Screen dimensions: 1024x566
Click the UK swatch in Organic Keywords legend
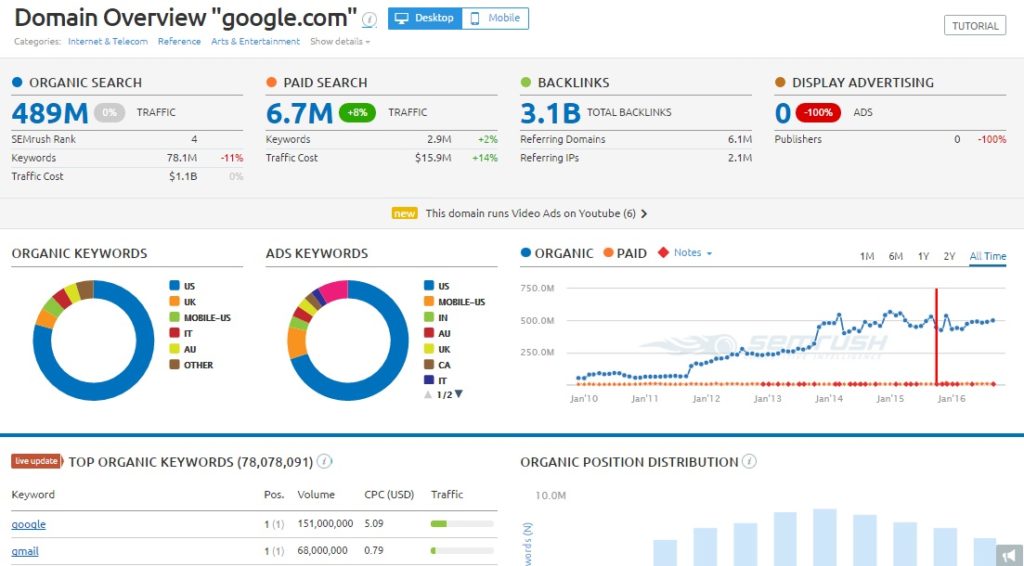174,301
